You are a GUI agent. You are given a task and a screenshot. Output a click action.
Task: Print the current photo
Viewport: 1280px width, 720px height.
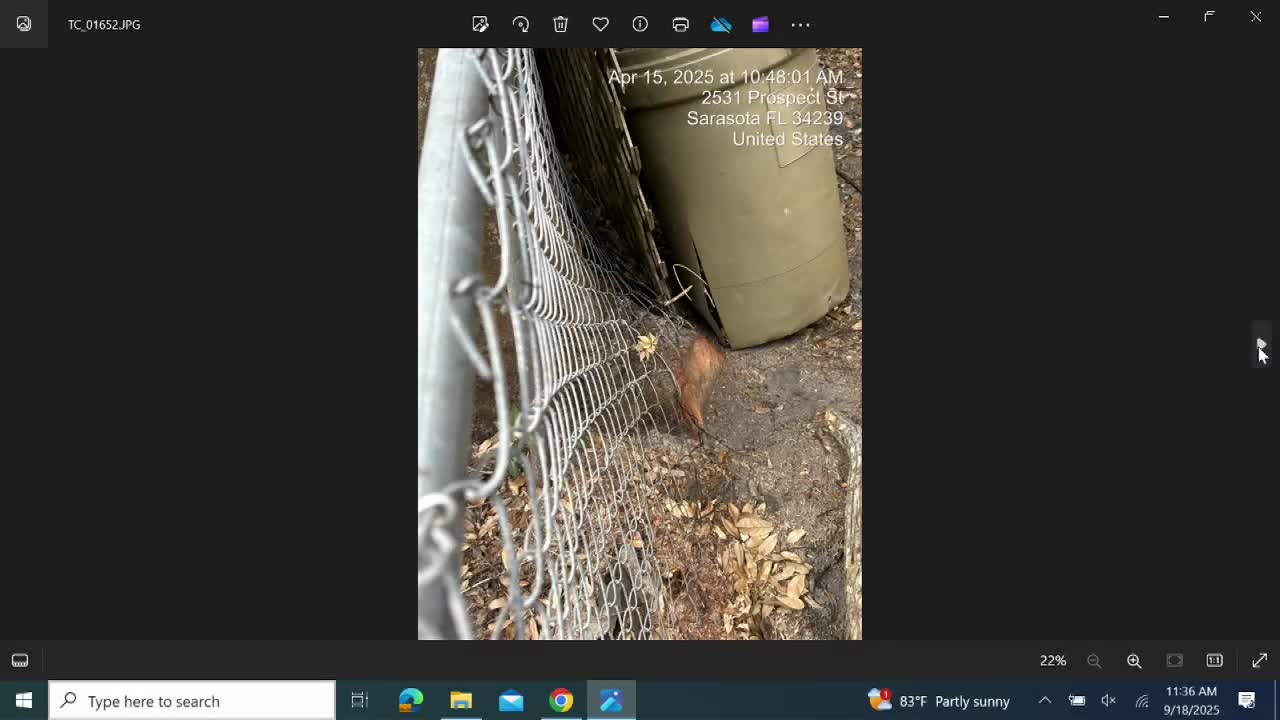[x=680, y=24]
